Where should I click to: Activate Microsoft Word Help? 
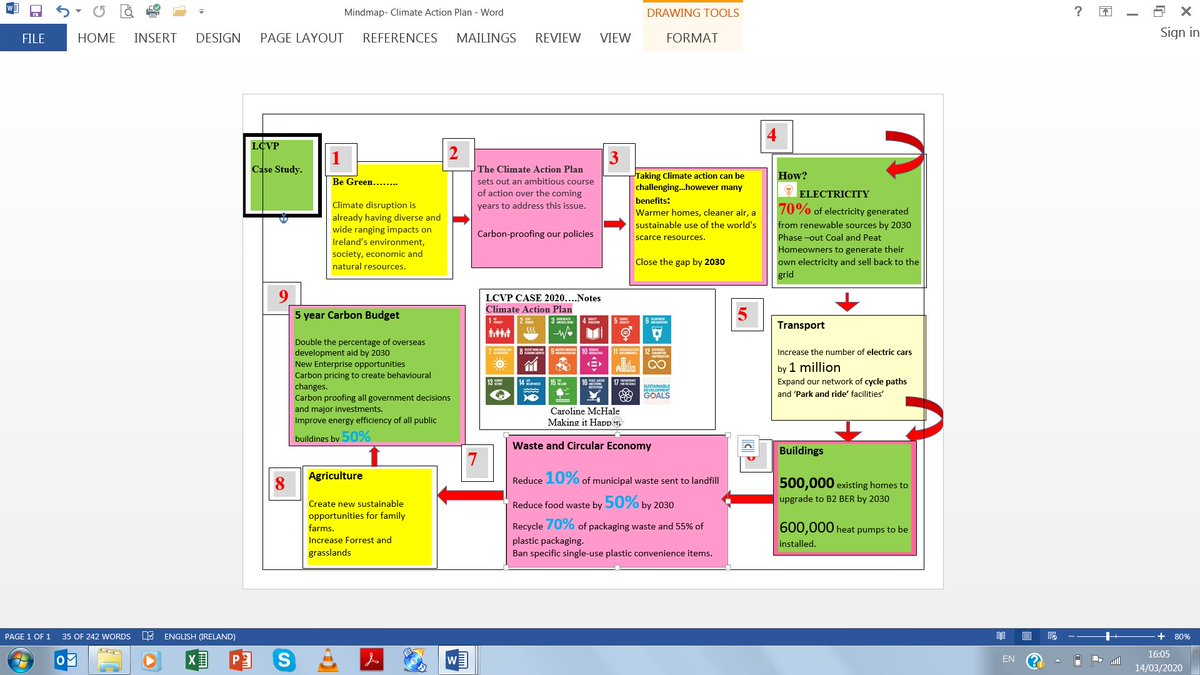click(x=1078, y=10)
